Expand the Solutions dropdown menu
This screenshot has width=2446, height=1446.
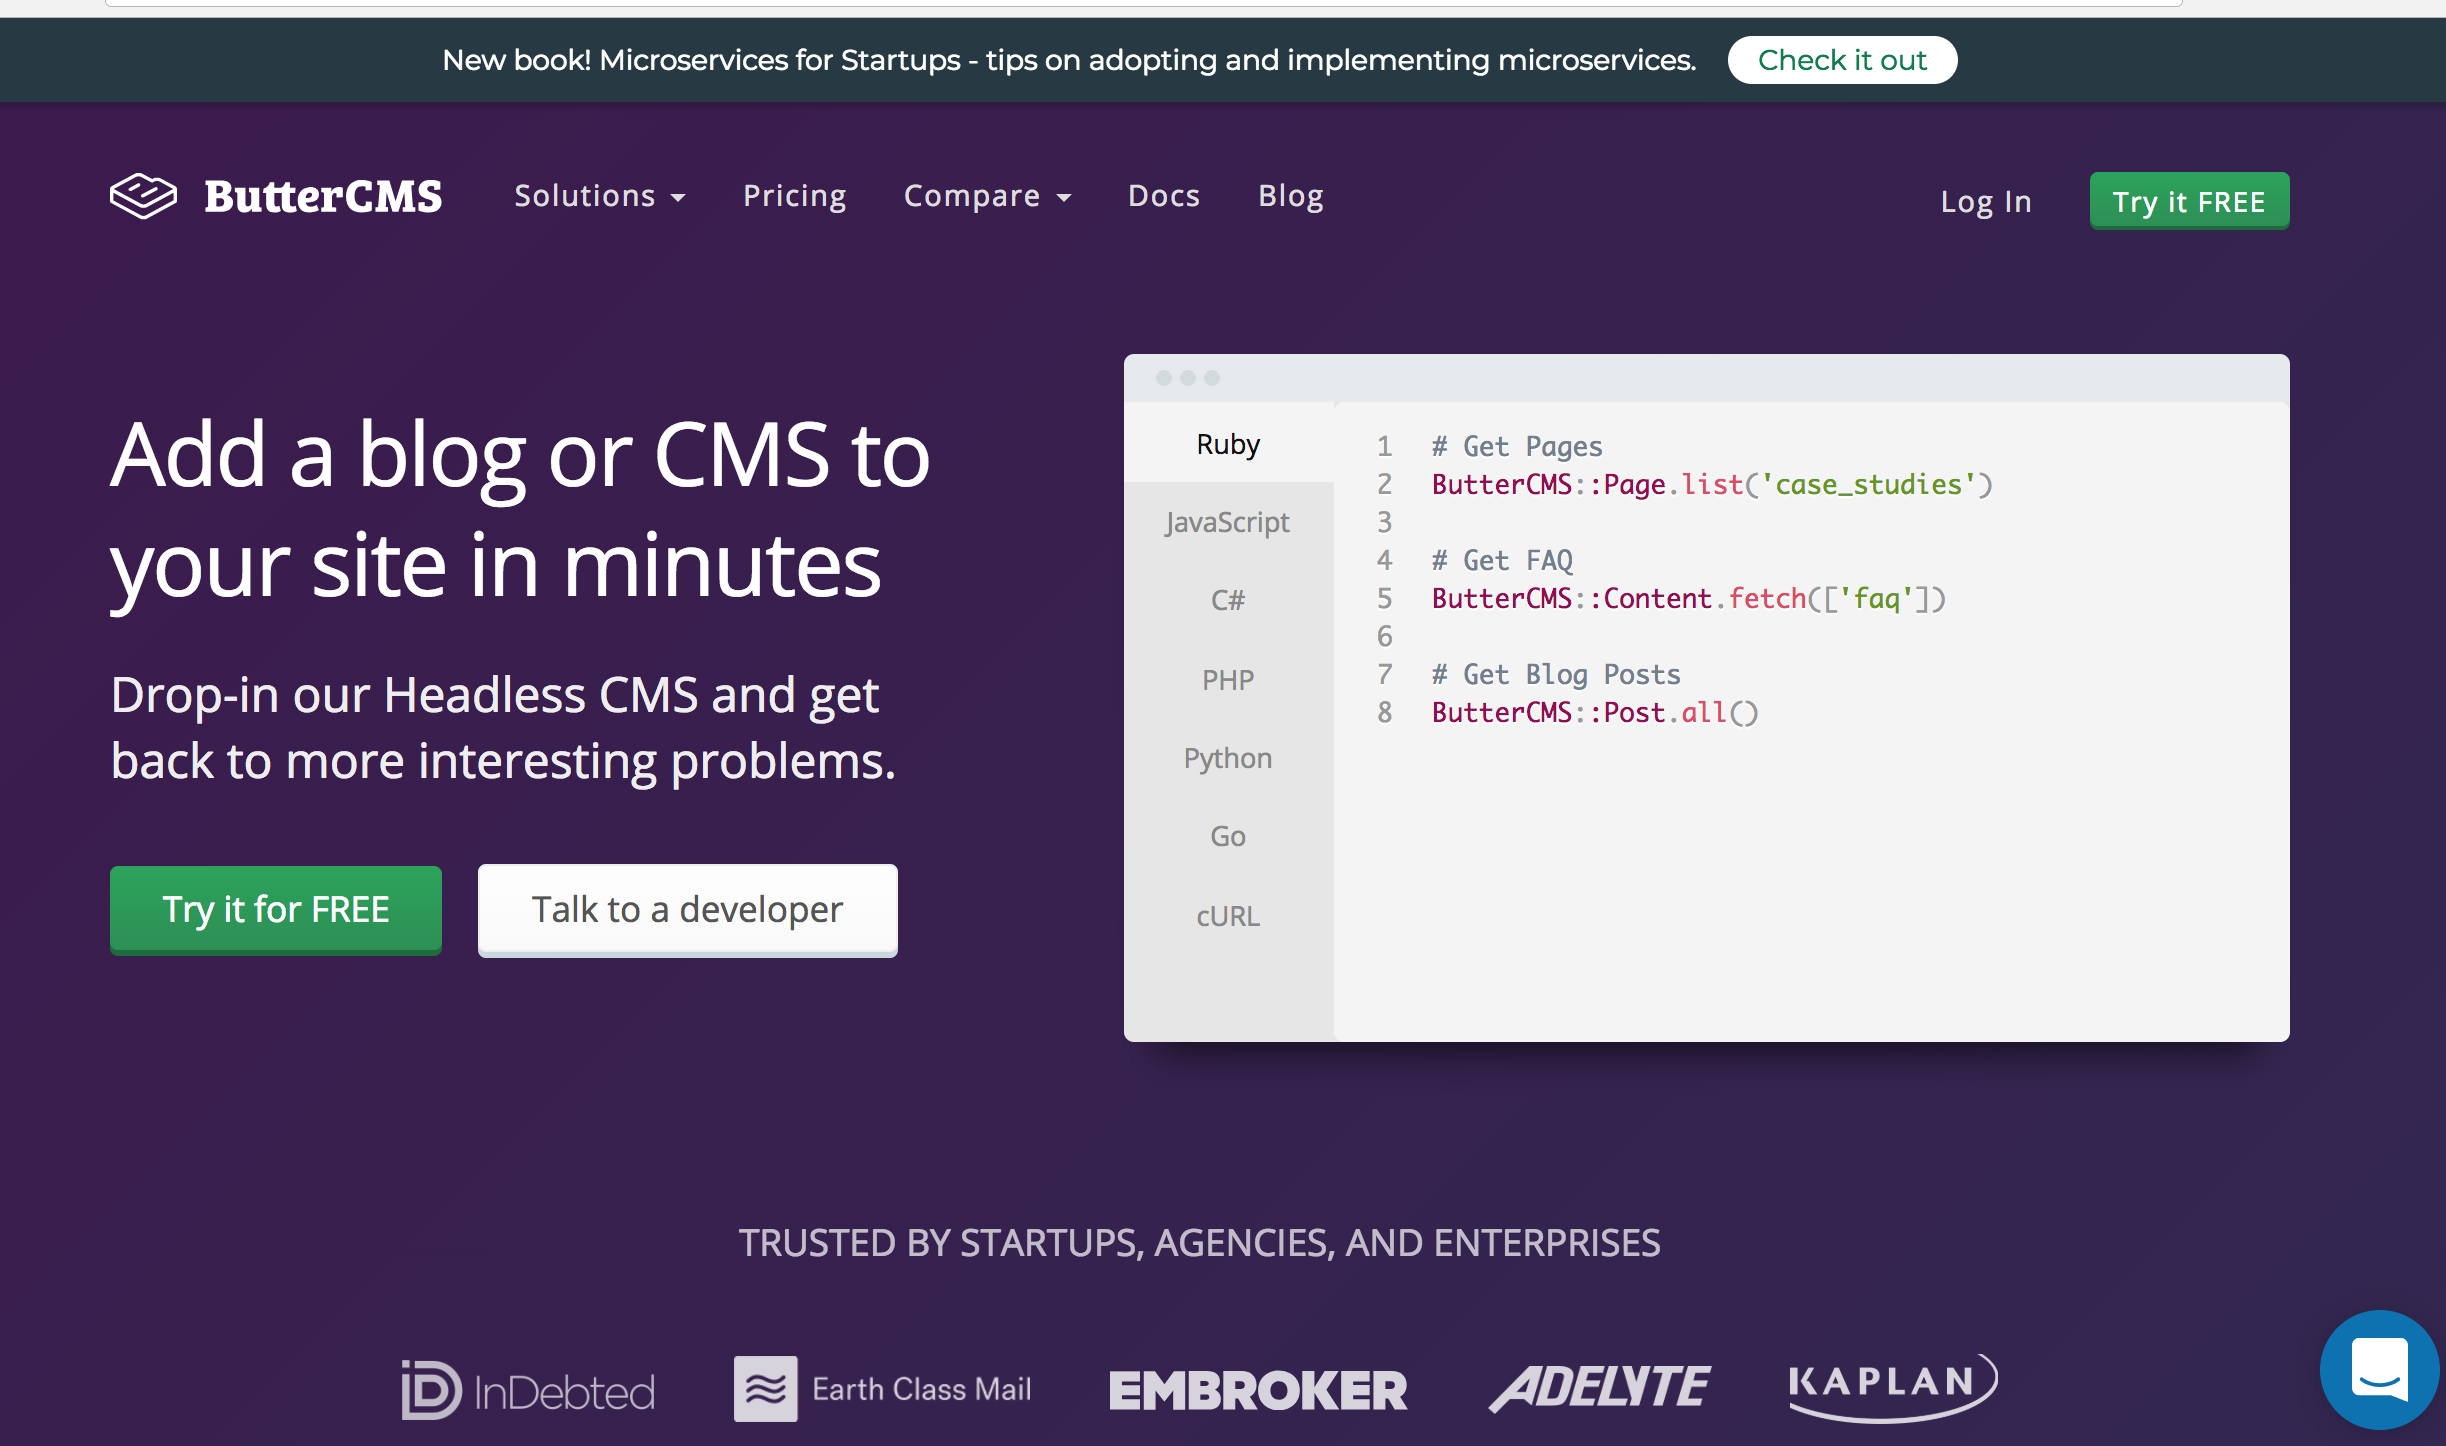pos(600,196)
